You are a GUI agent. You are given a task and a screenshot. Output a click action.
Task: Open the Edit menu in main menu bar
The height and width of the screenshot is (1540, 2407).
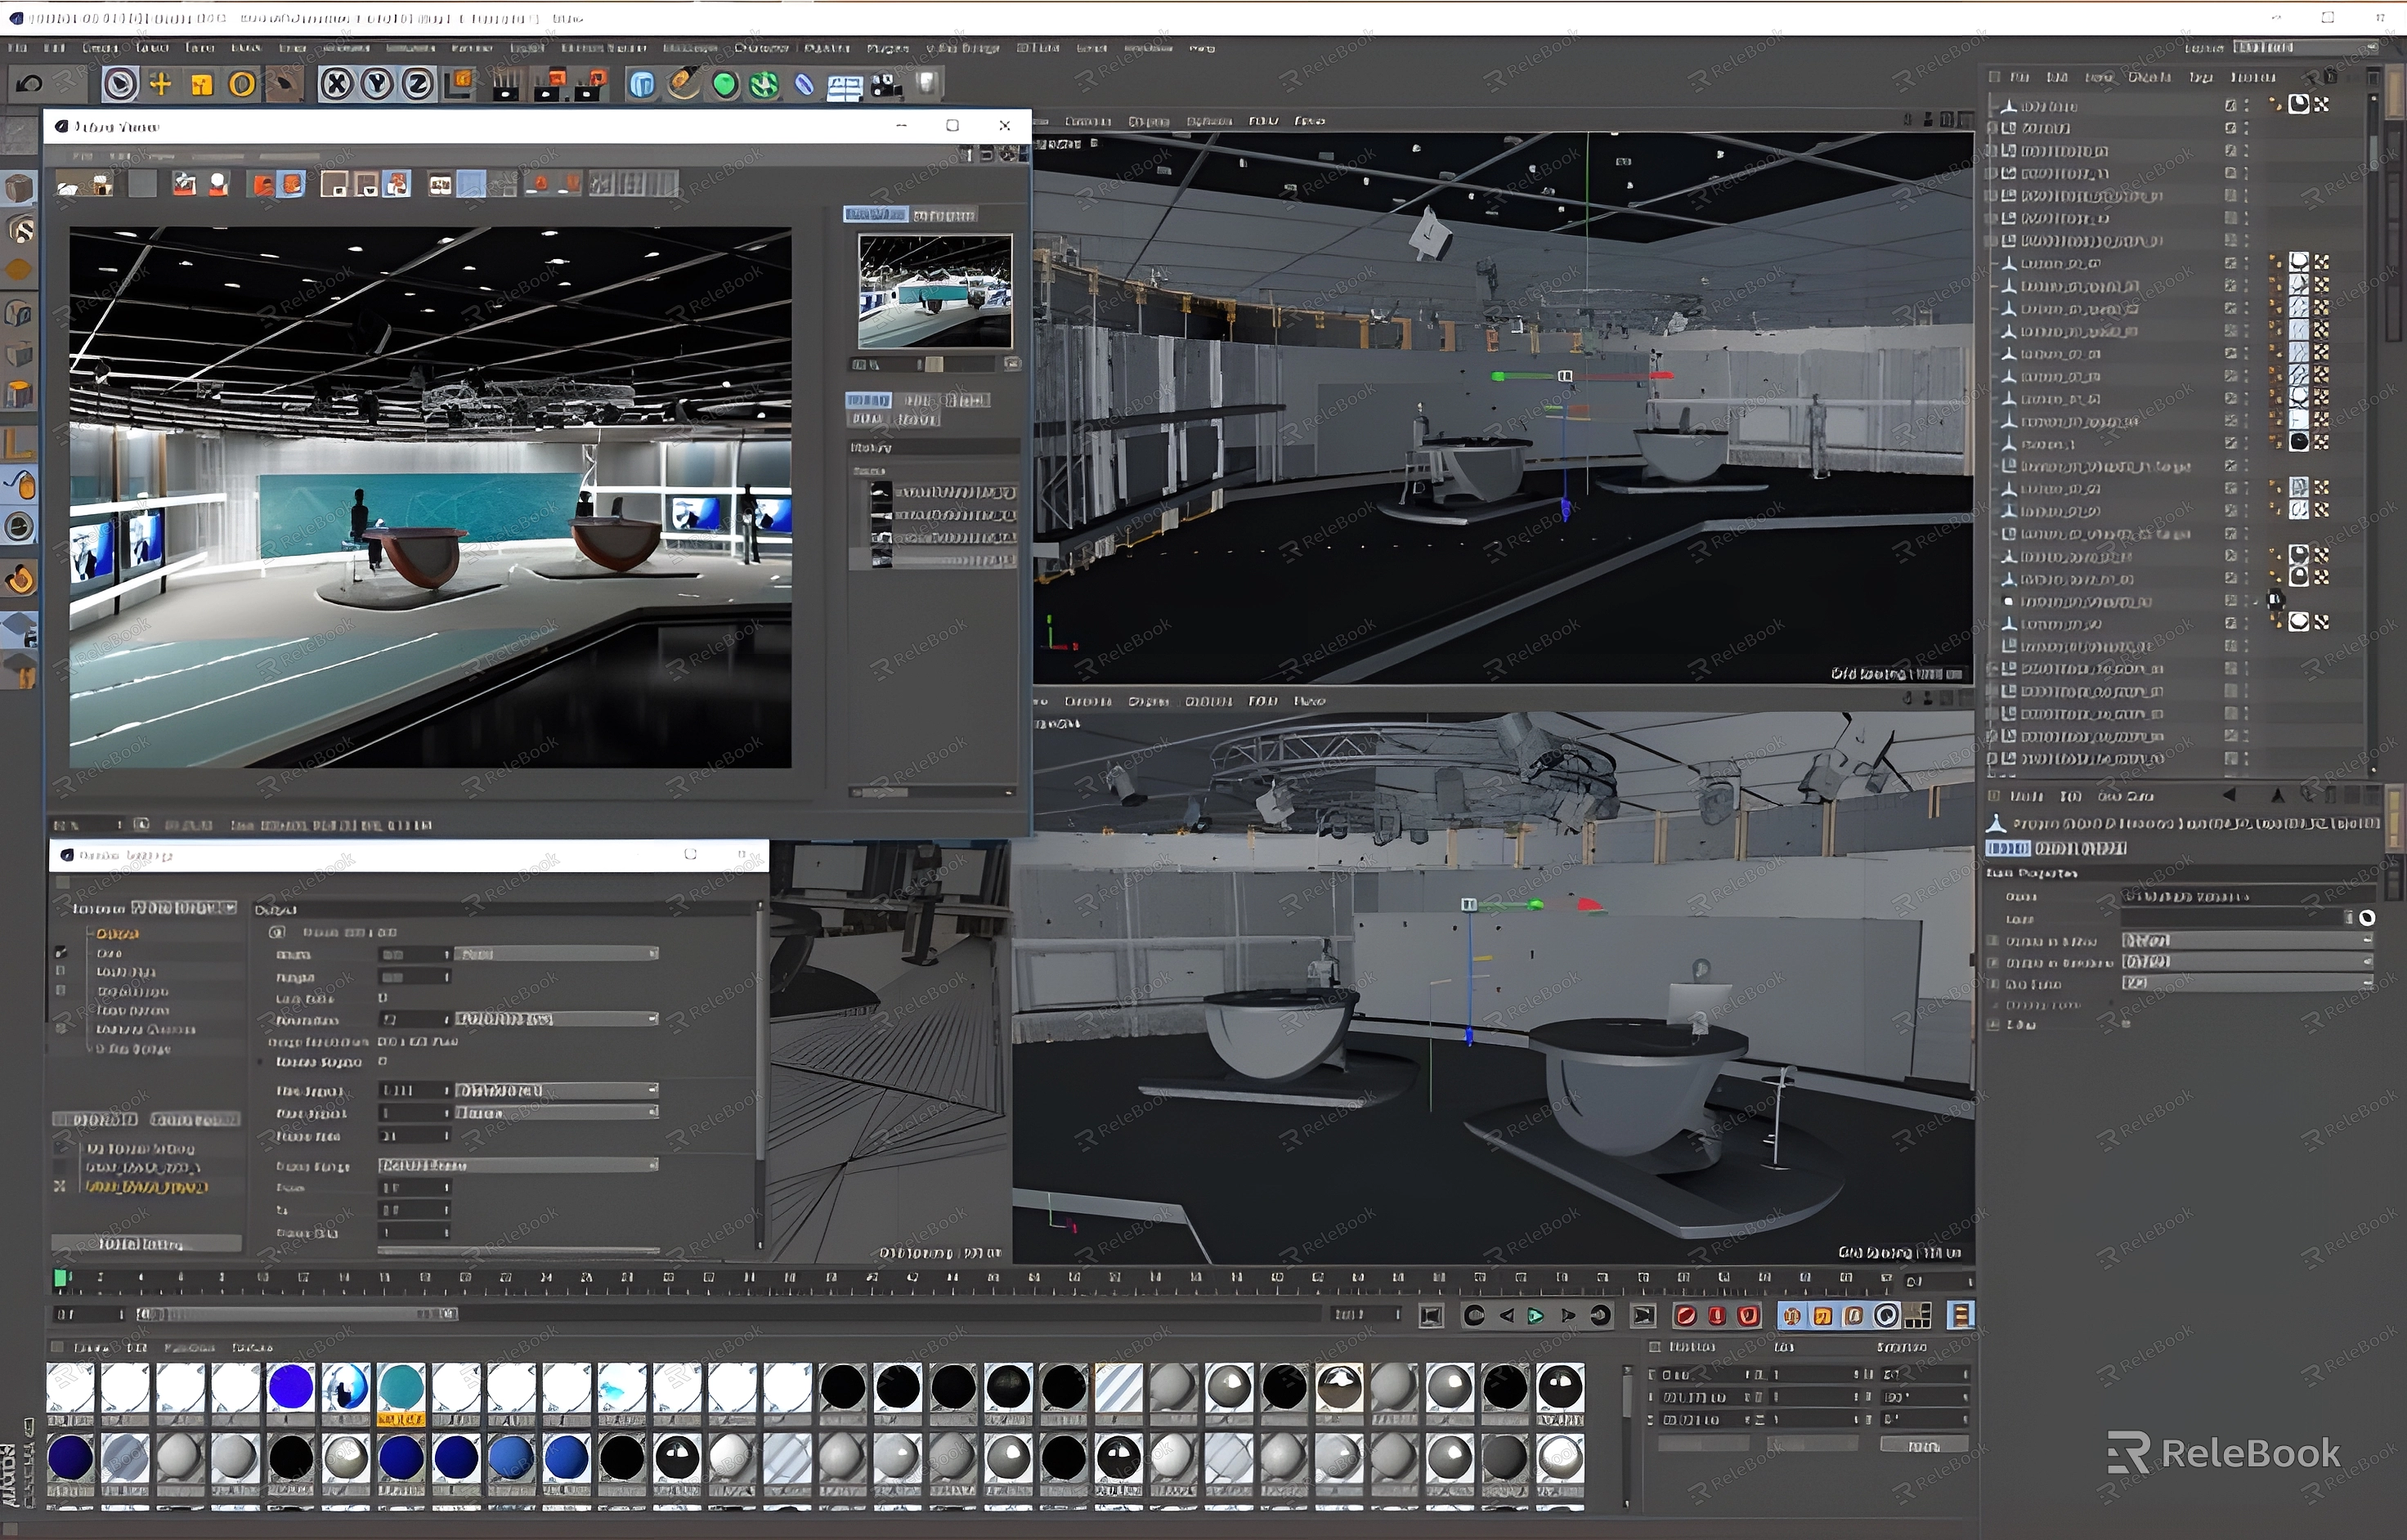pos(55,47)
